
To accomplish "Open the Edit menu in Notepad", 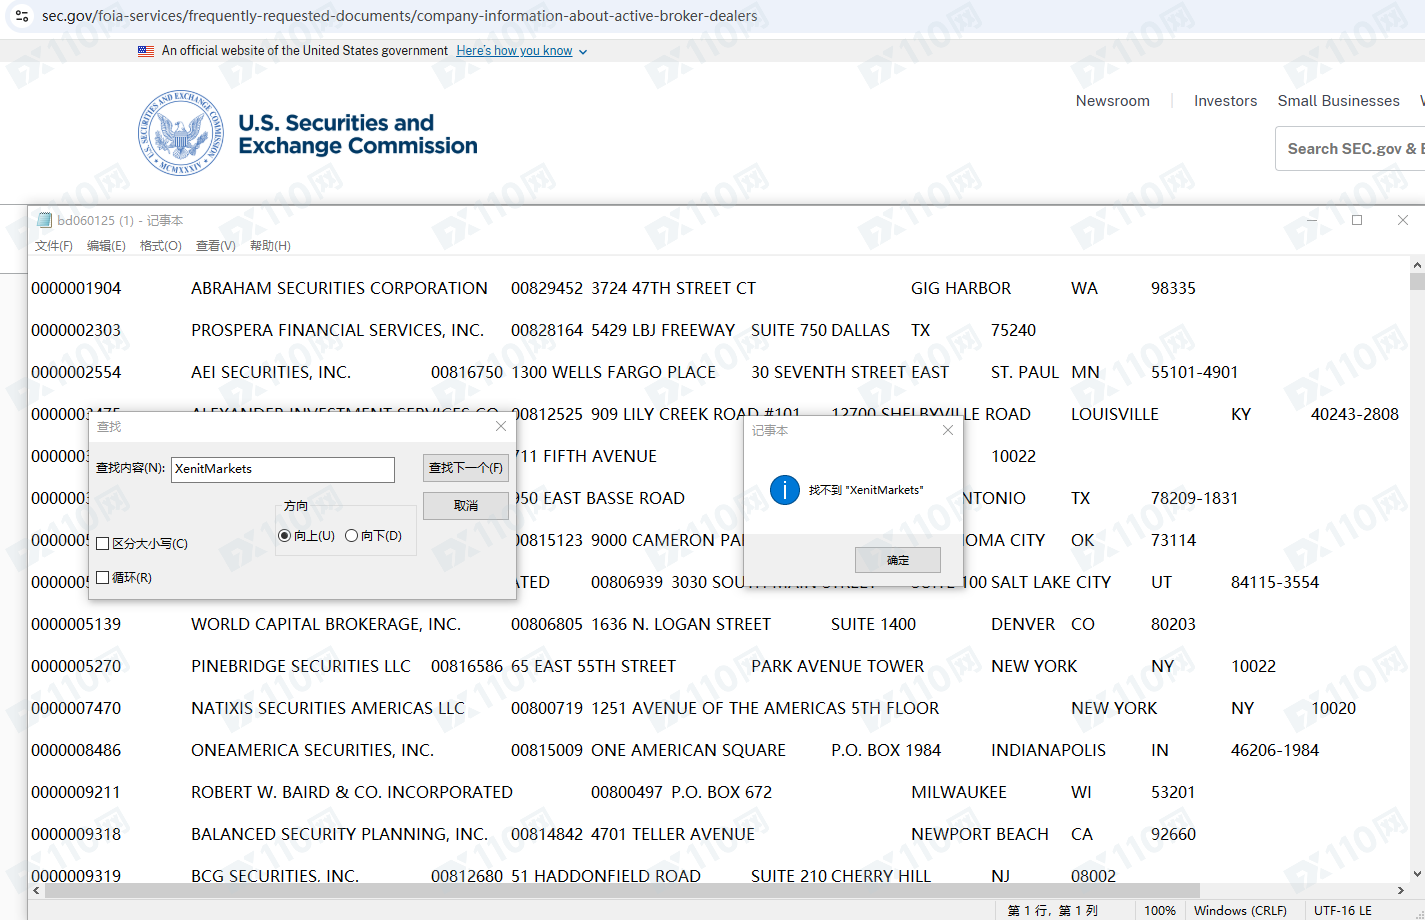I will (106, 246).
